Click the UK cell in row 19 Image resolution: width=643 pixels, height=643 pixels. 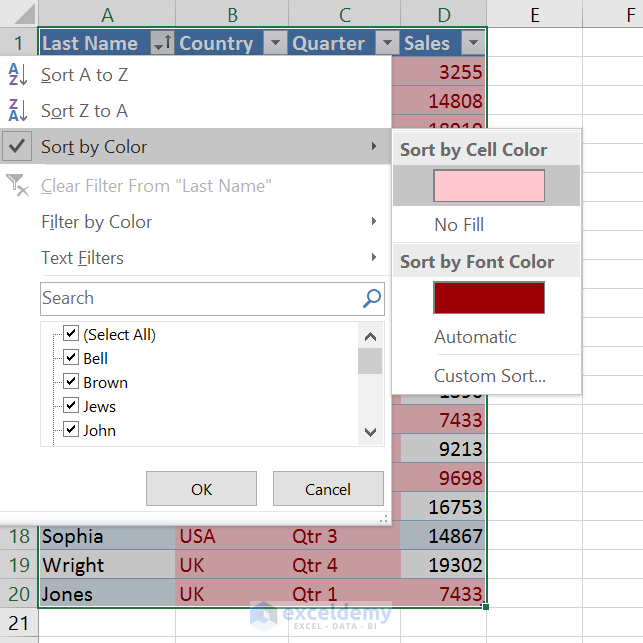point(232,565)
